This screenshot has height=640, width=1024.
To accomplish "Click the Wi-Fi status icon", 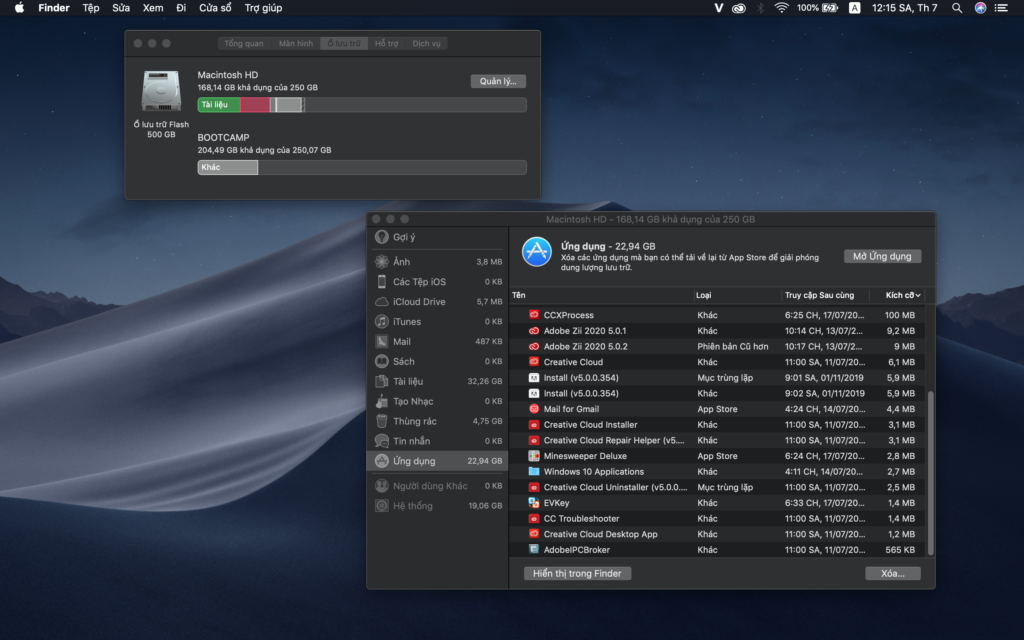I will (x=781, y=8).
